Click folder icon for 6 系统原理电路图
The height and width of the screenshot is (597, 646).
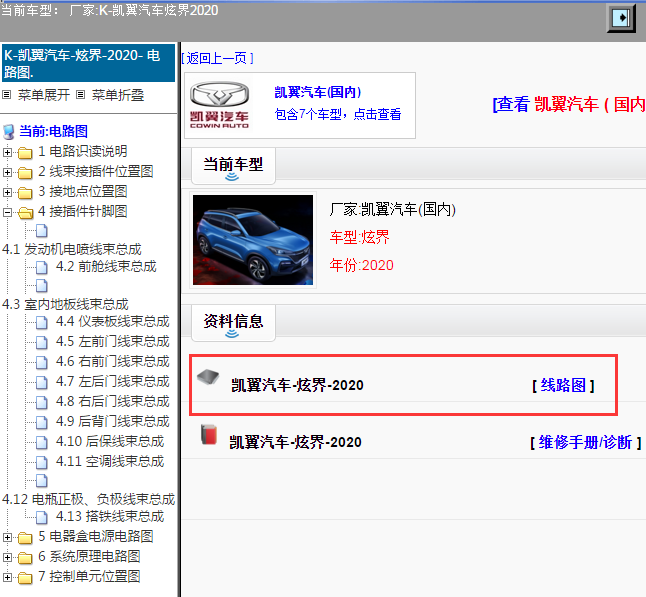[25, 556]
